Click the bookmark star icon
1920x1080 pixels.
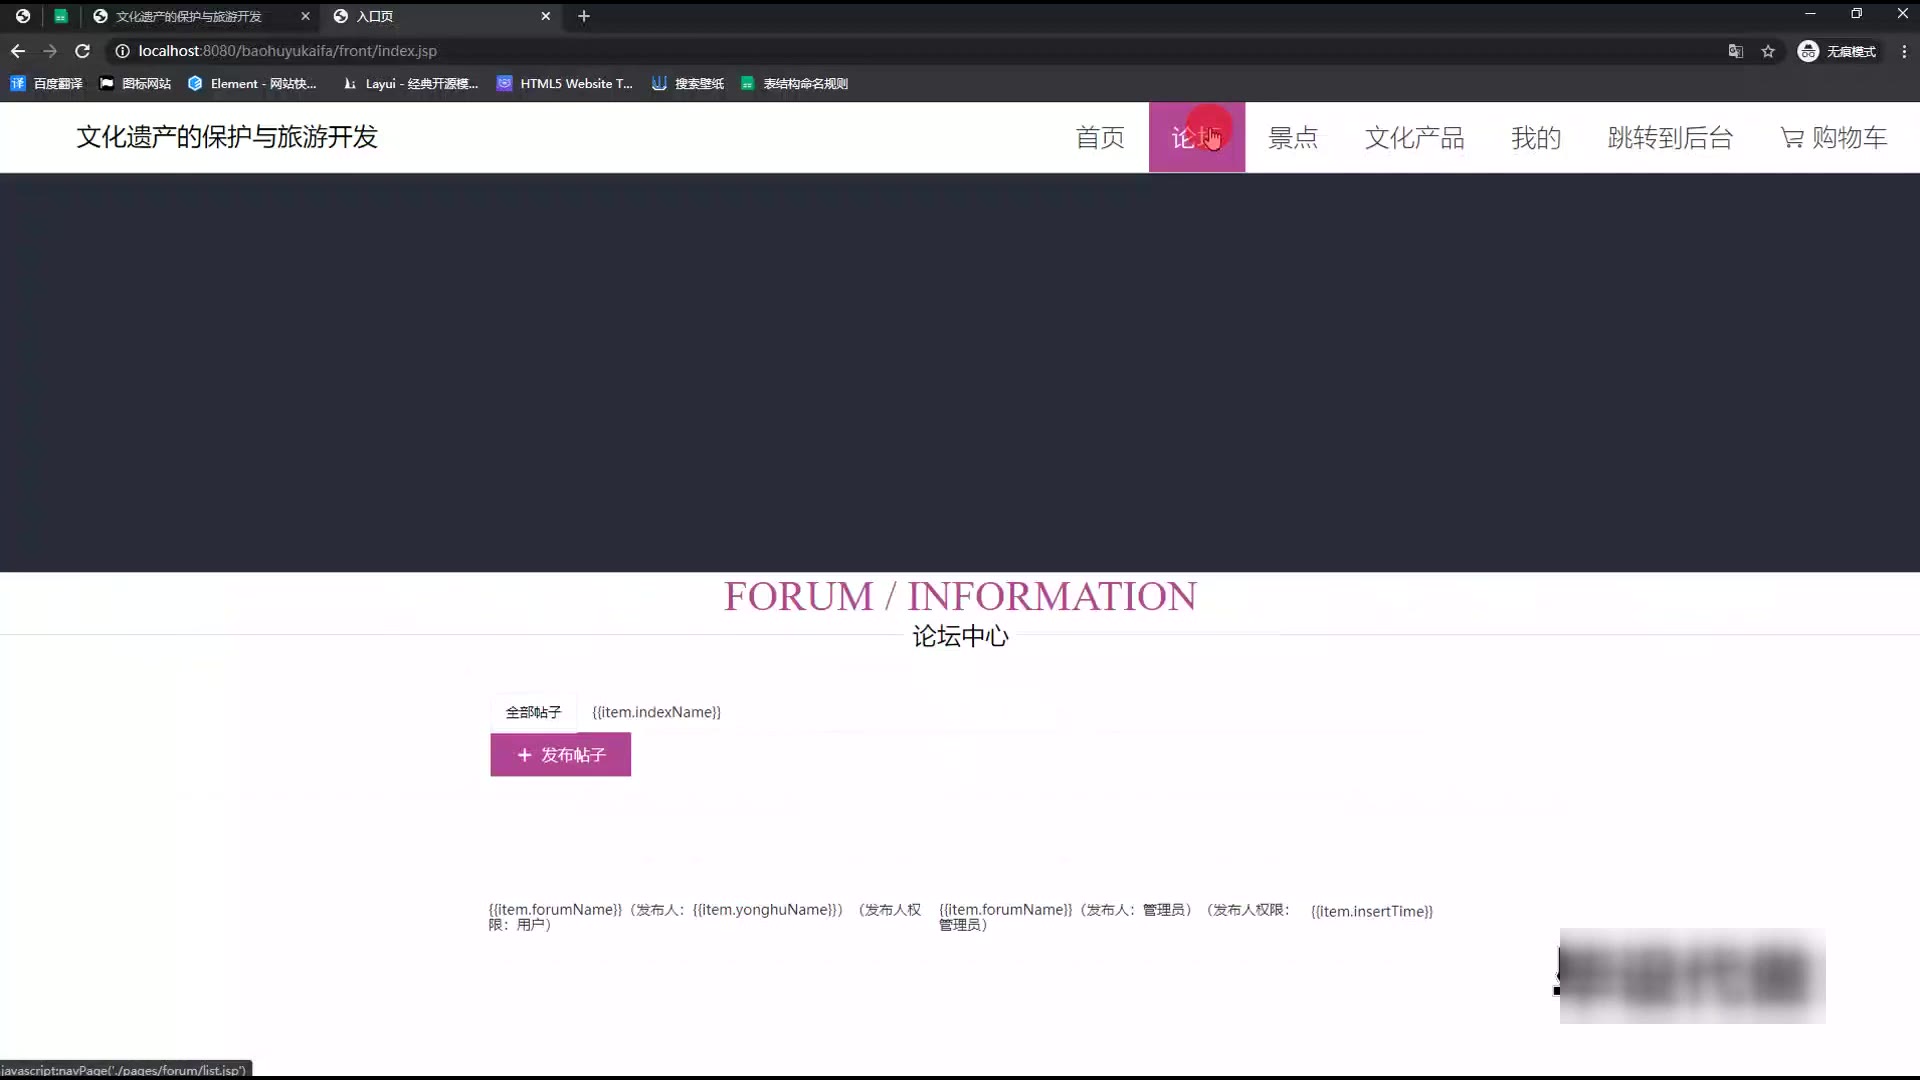coord(1768,51)
